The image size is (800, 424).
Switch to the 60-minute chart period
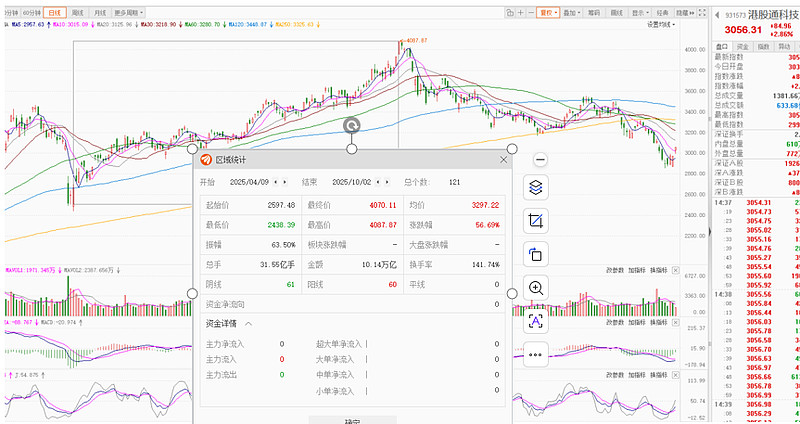click(32, 13)
